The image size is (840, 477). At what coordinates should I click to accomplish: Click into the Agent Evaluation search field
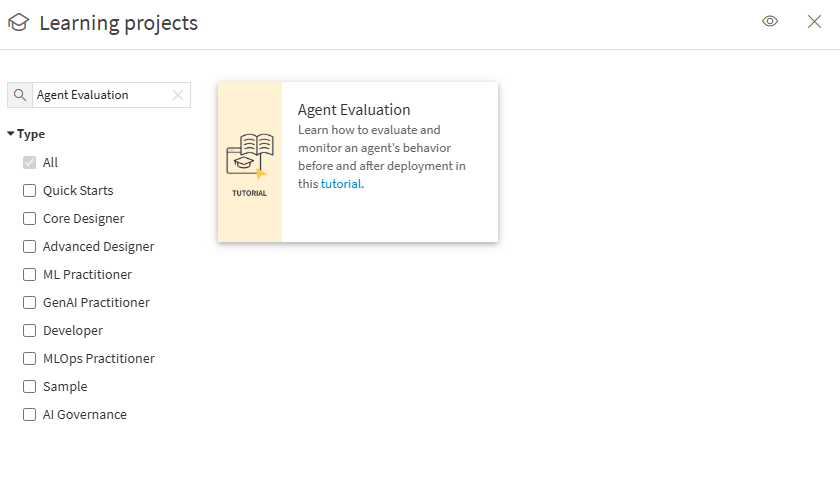click(x=100, y=95)
